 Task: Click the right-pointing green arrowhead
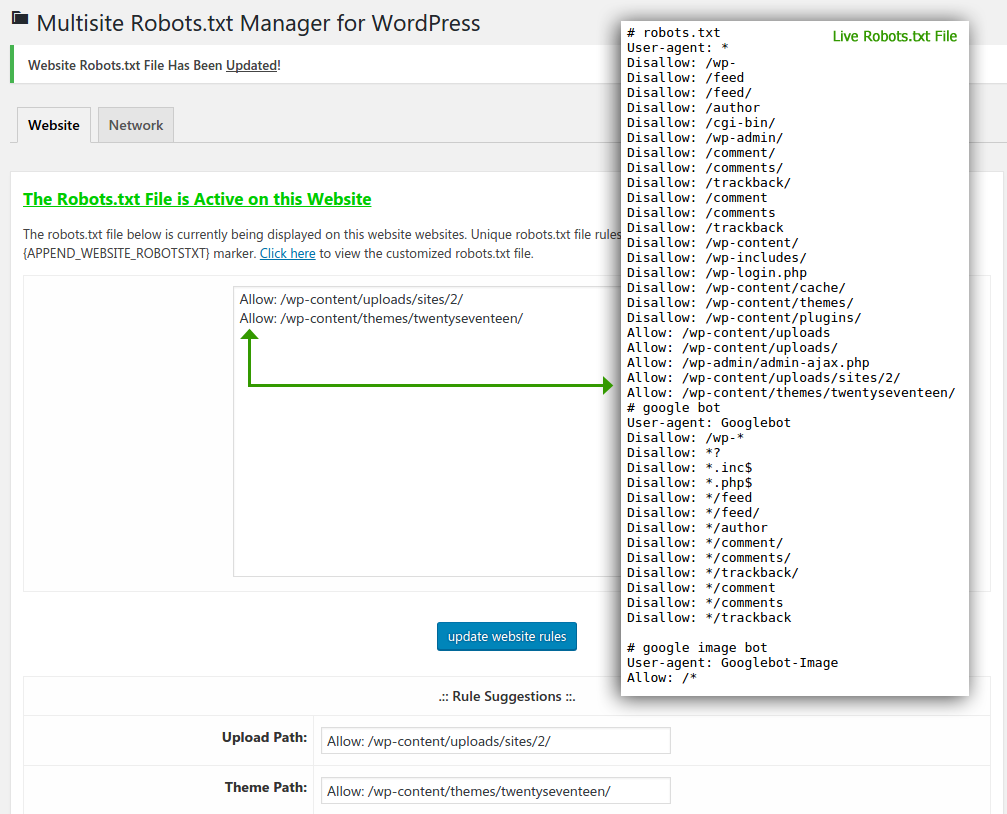607,385
